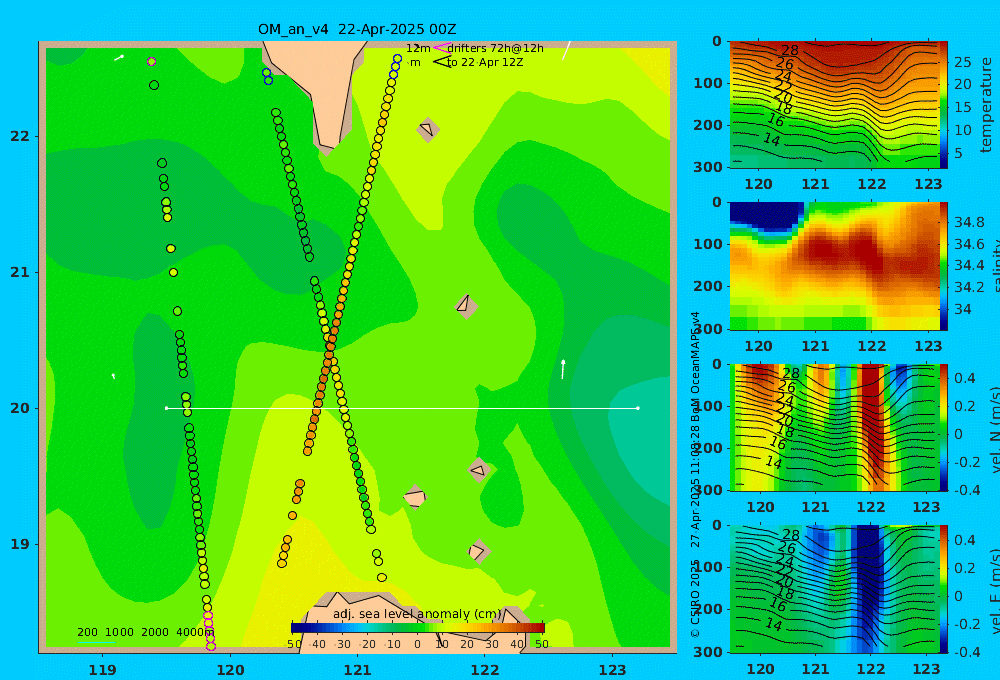Click the 'vel. N (m/s)' axis label
This screenshot has height=680, width=1000.
coord(994,429)
